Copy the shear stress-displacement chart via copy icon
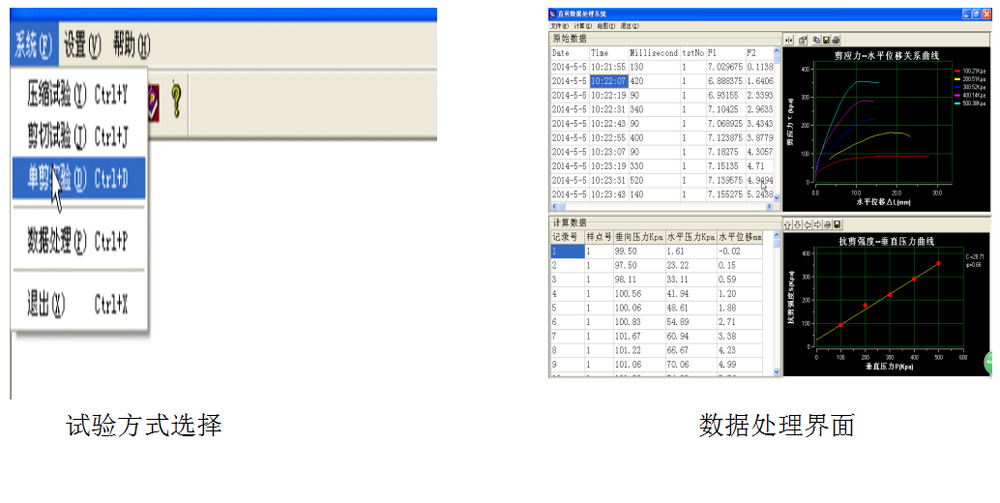Viewport: 1000px width, 503px height. [816, 40]
